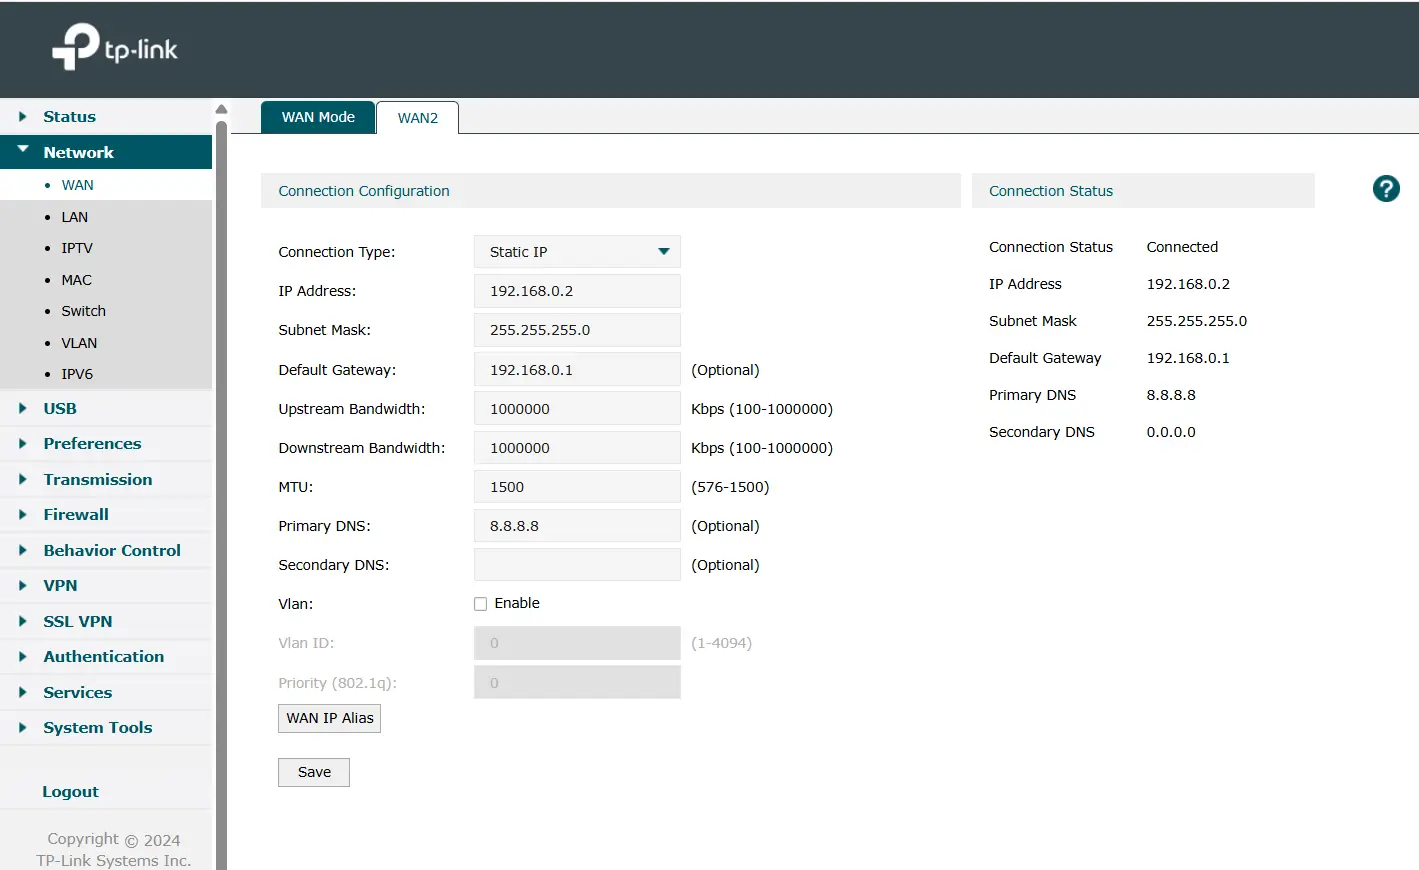Screen dimensions: 1419x870
Task: Collapse the Network menu section
Action: tap(78, 153)
